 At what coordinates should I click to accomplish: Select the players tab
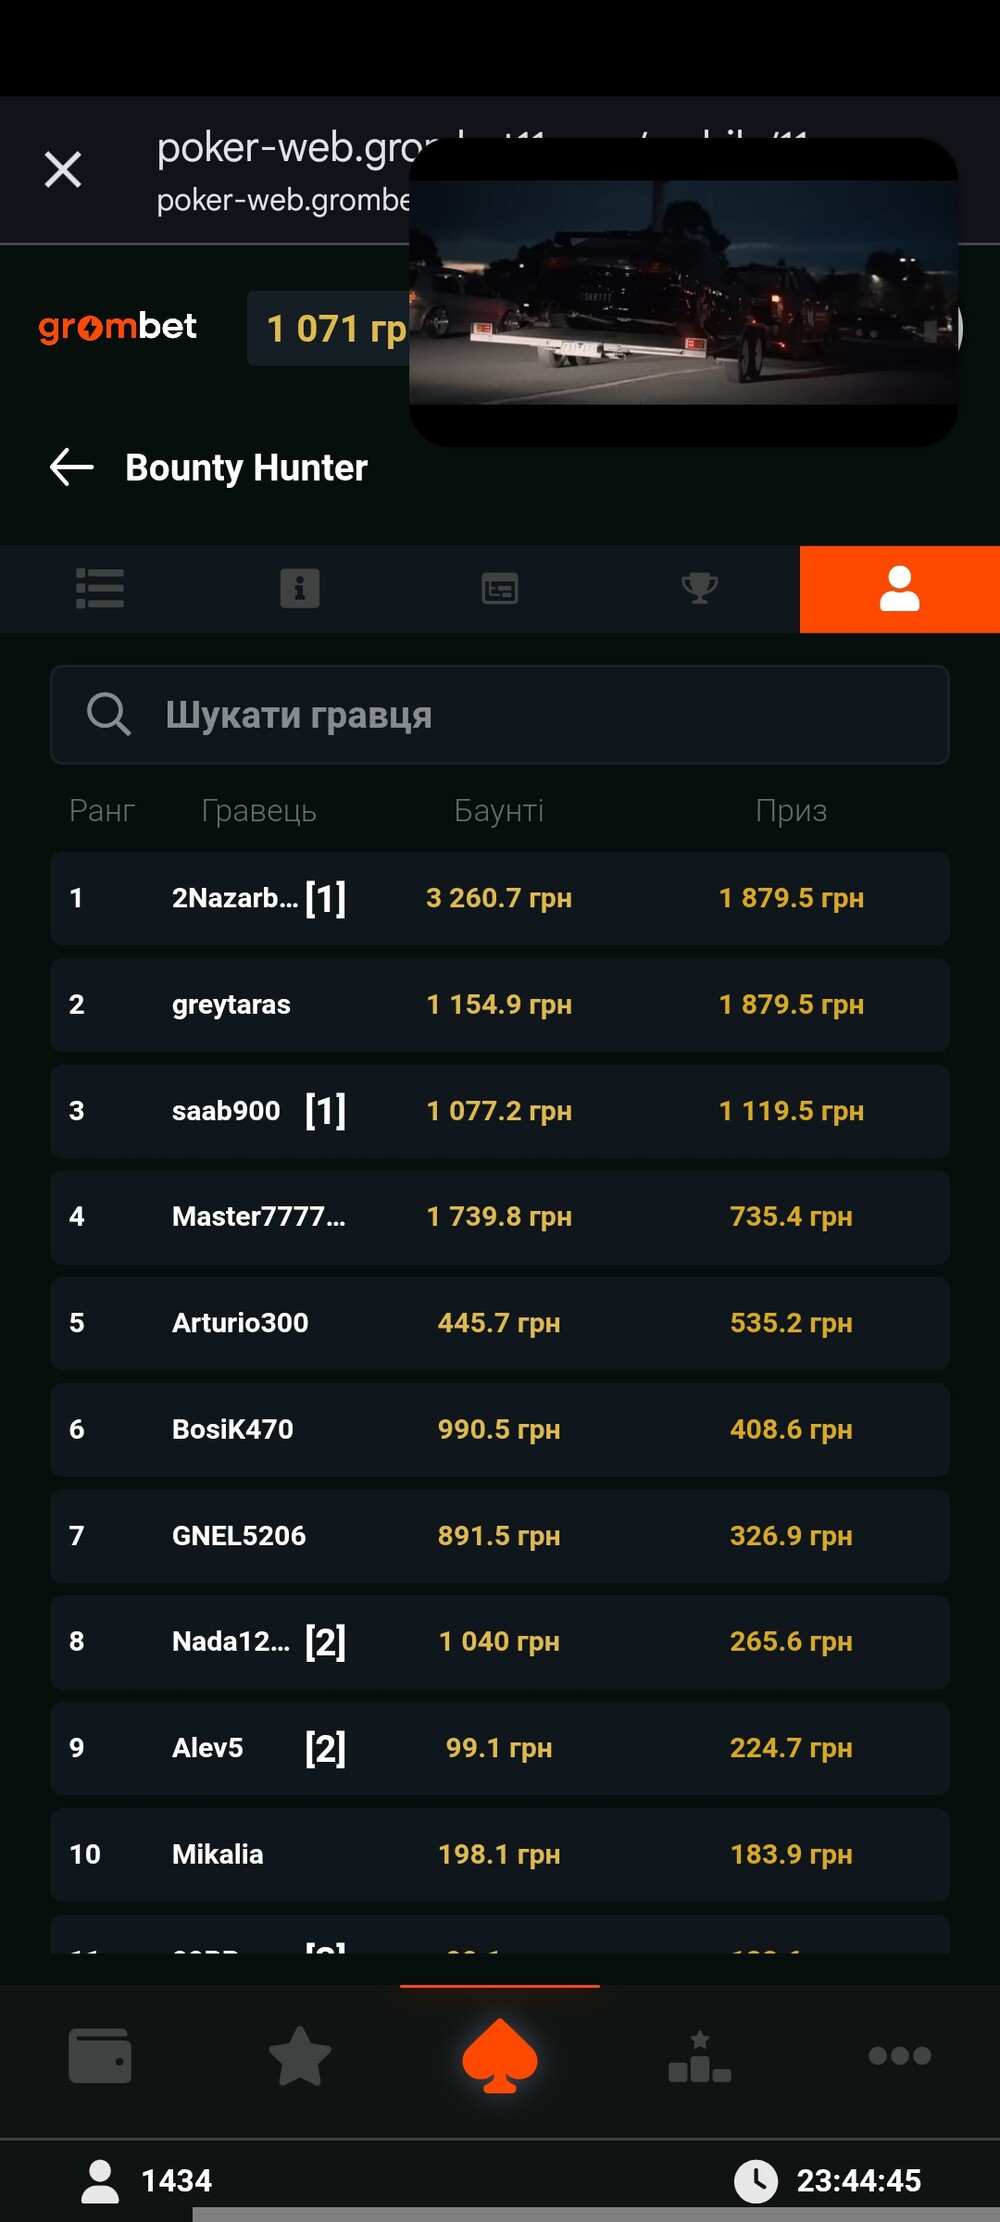(x=899, y=589)
